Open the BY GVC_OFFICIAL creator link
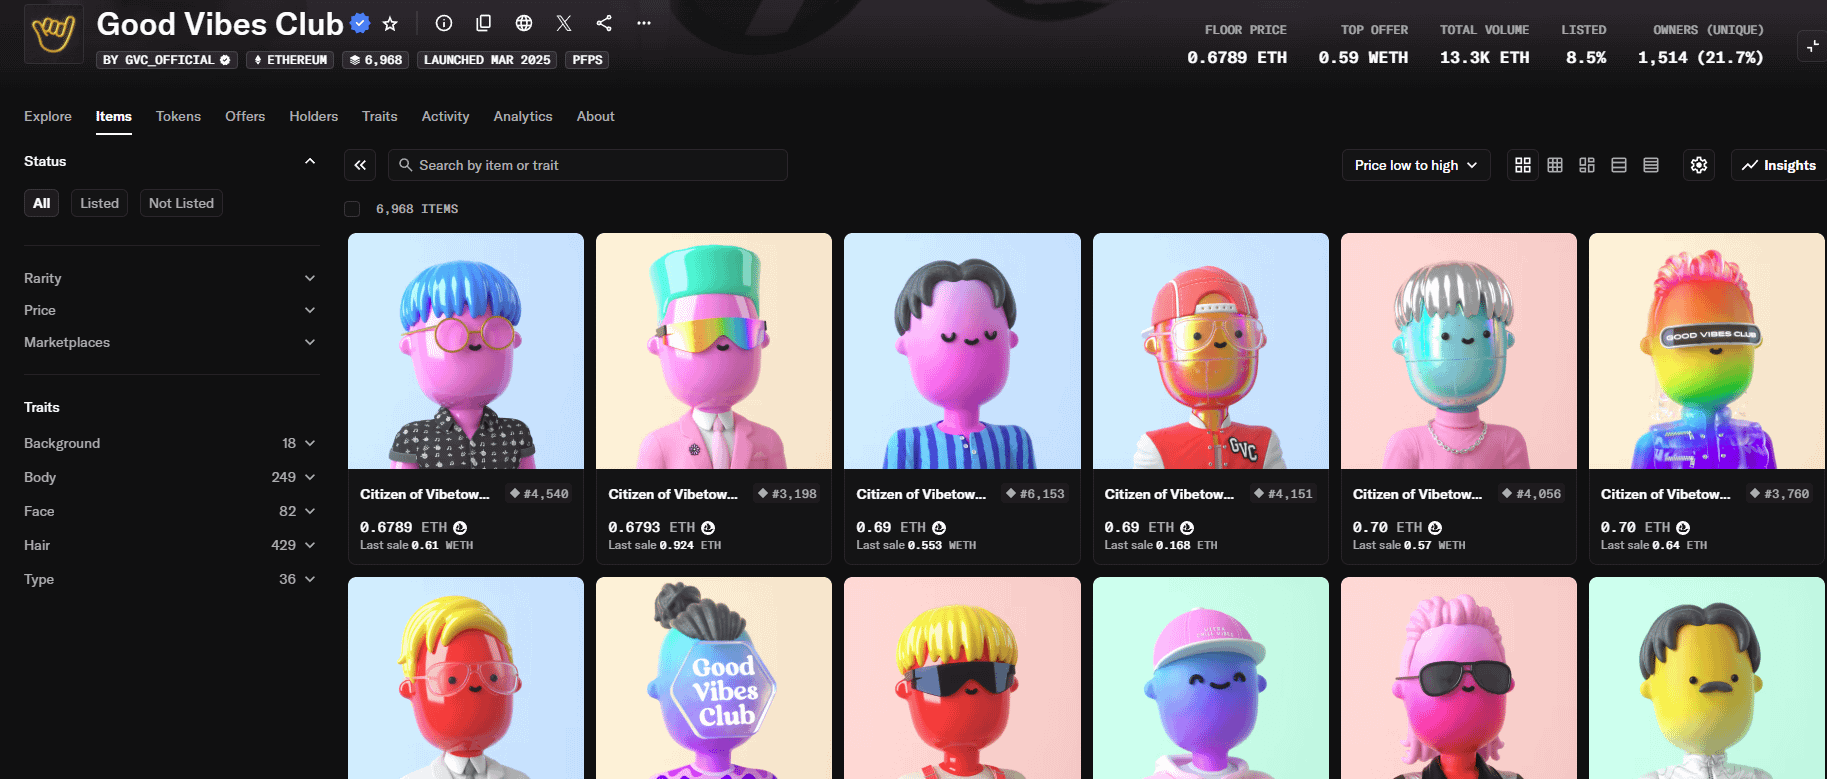Viewport: 1827px width, 779px height. 167,60
